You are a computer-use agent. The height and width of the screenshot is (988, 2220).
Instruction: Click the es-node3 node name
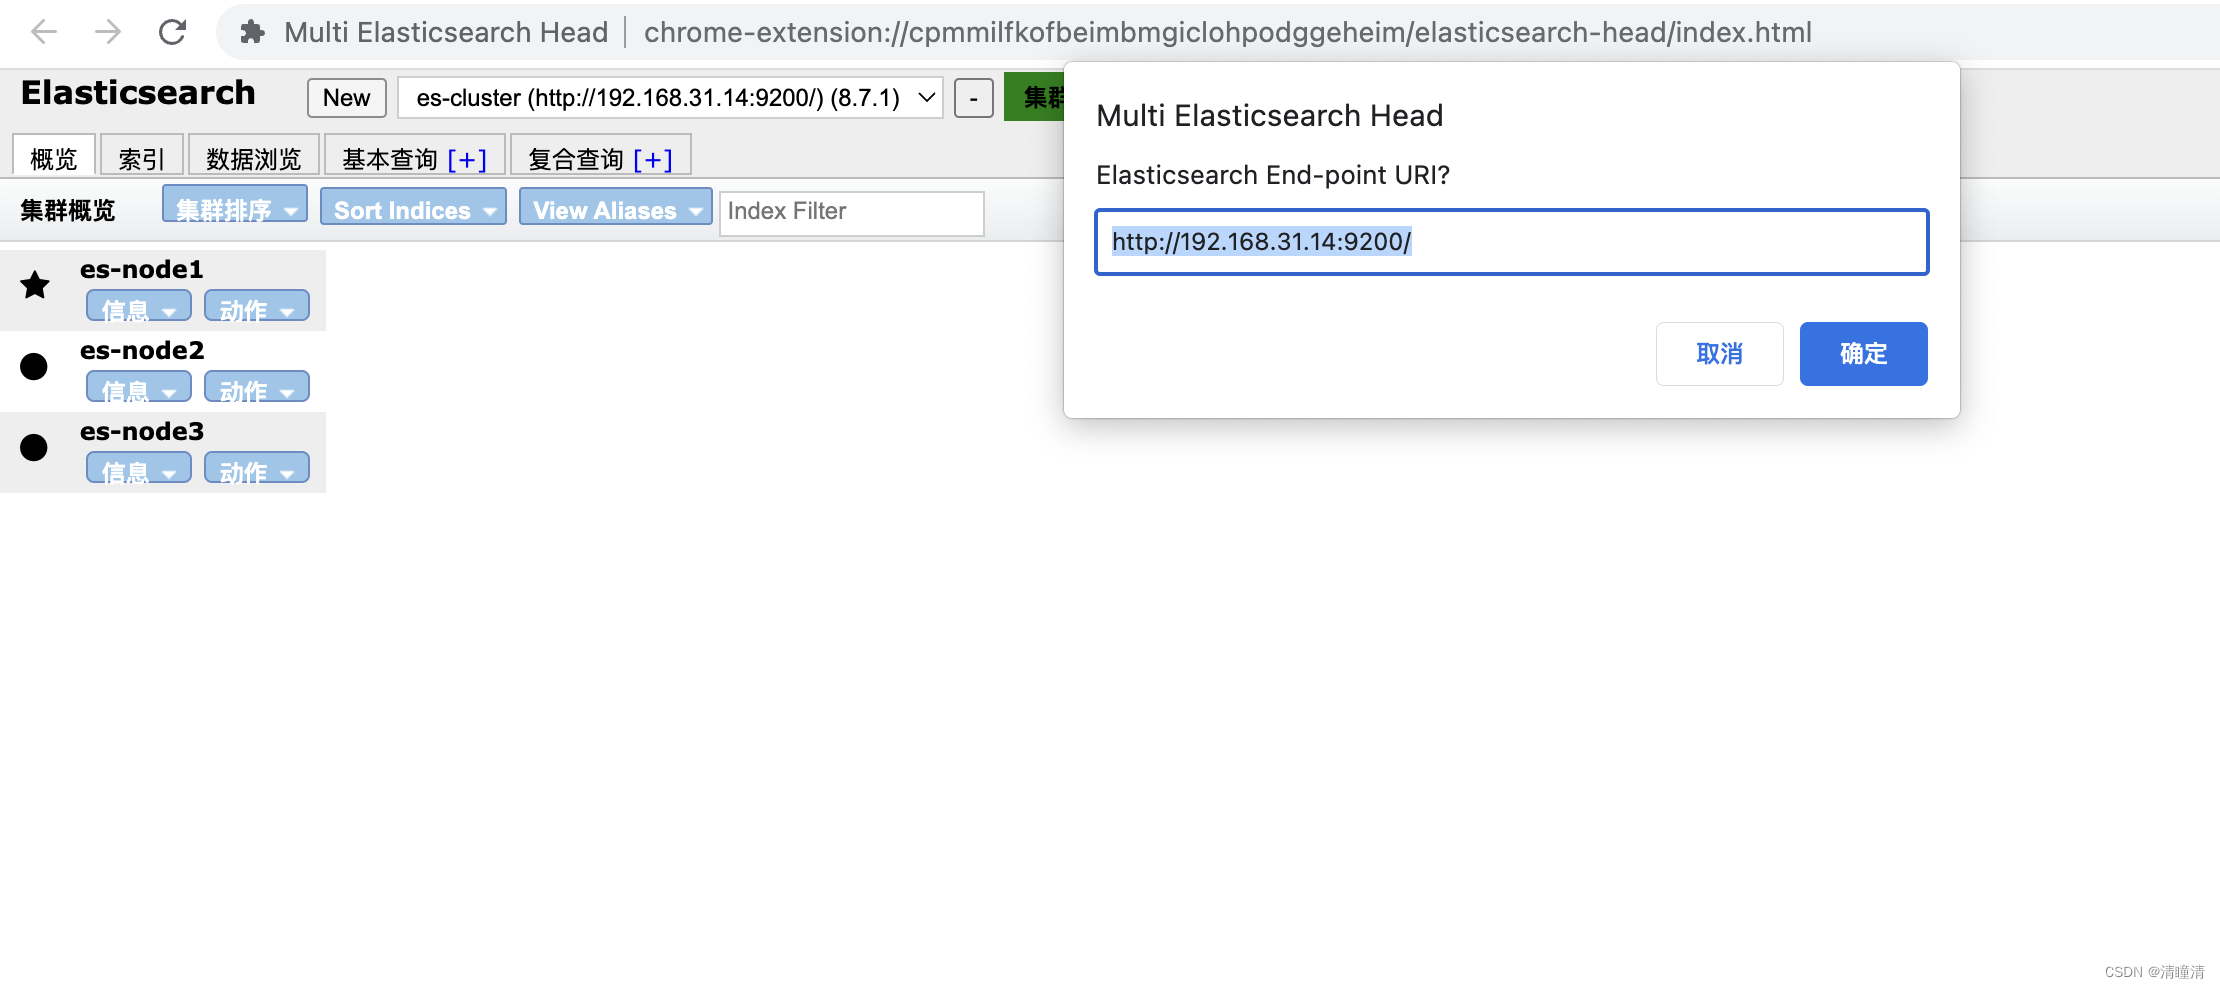coord(142,431)
